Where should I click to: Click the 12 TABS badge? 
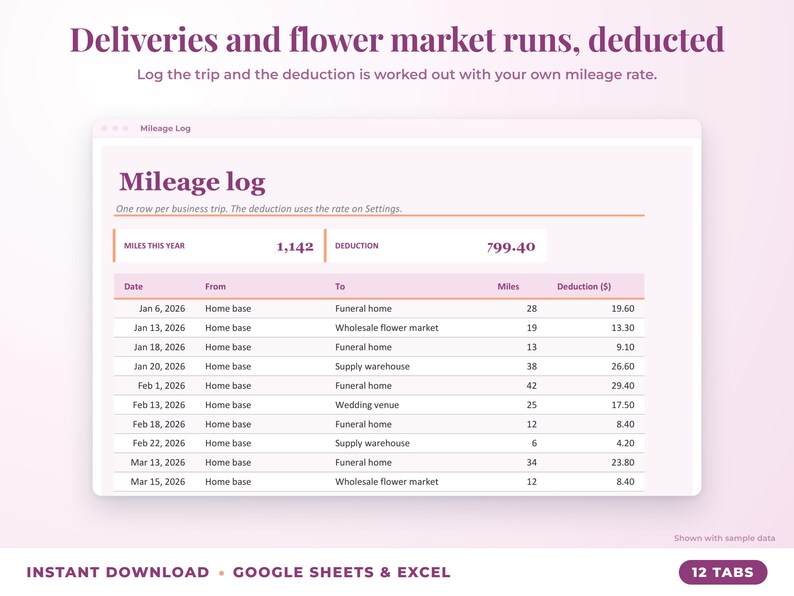click(x=723, y=572)
